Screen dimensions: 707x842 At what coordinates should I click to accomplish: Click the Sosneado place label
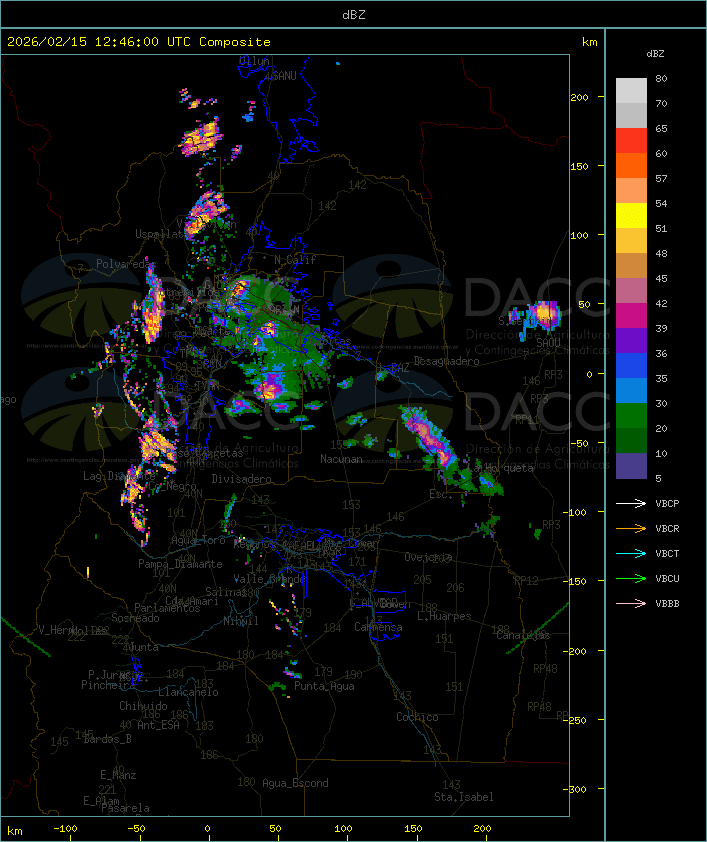tap(135, 618)
